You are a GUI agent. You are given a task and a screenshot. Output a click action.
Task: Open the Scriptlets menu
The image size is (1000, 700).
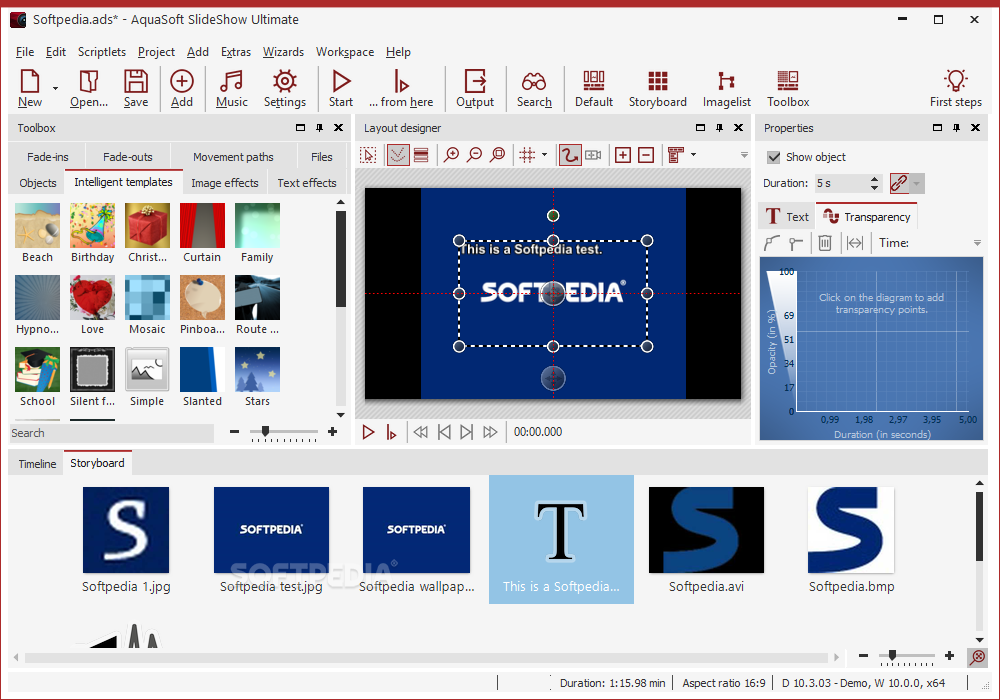[102, 52]
